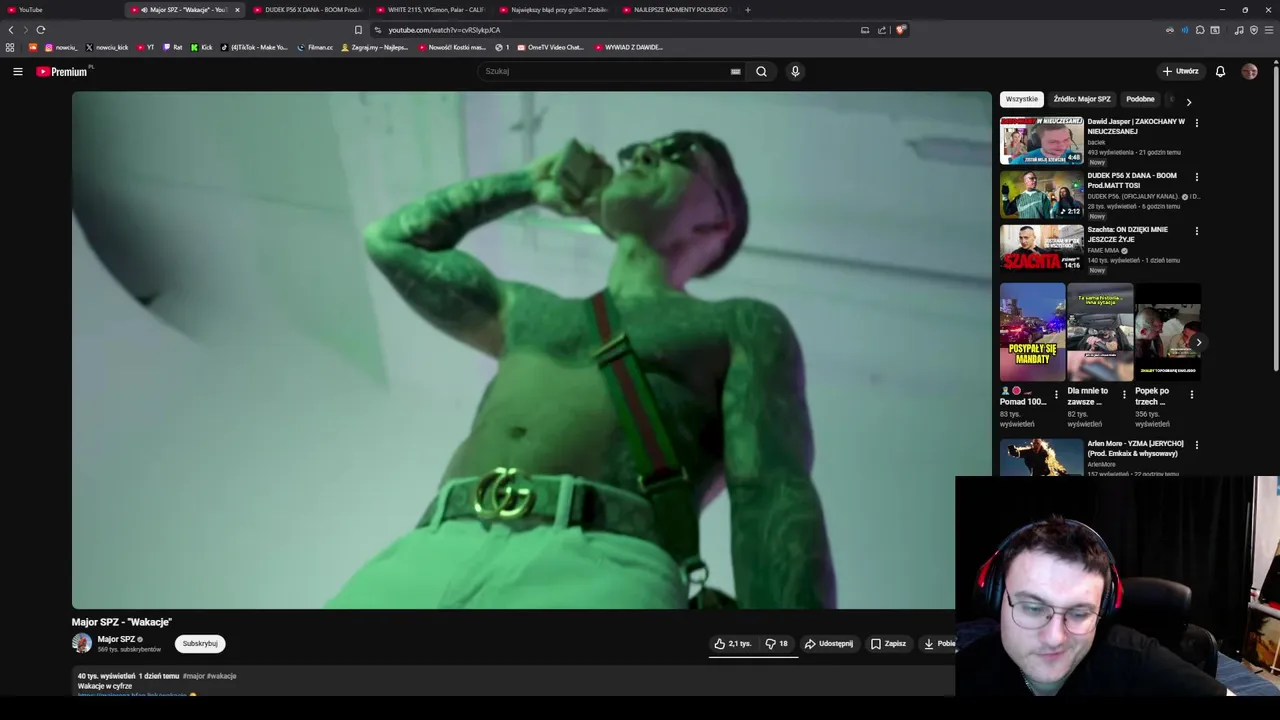Select the Wszystkie filter chip

pos(1022,99)
